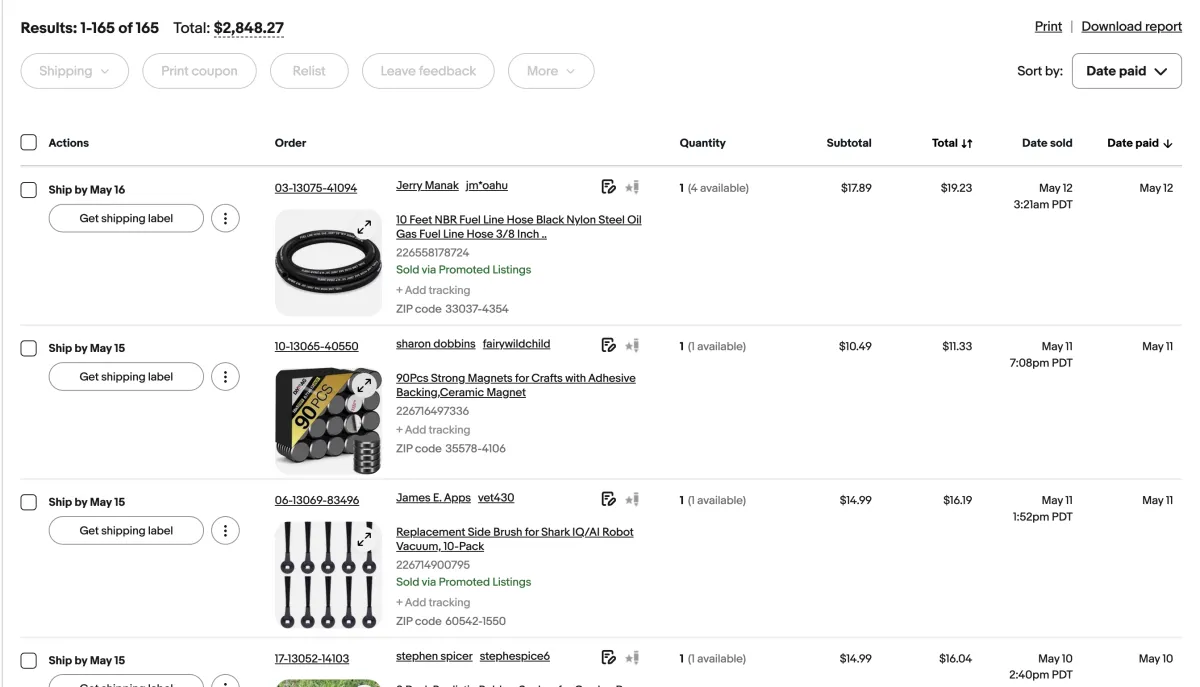Select the sharon dobbins order checkbox

29,349
